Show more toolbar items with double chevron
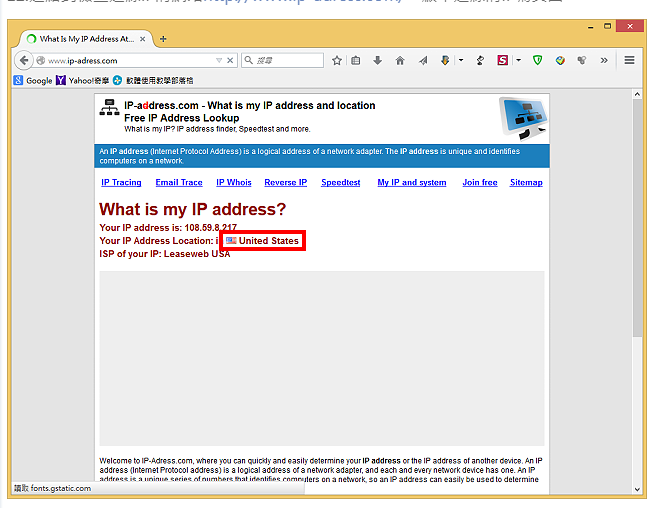Viewport: 663px width, 508px height. (x=604, y=60)
